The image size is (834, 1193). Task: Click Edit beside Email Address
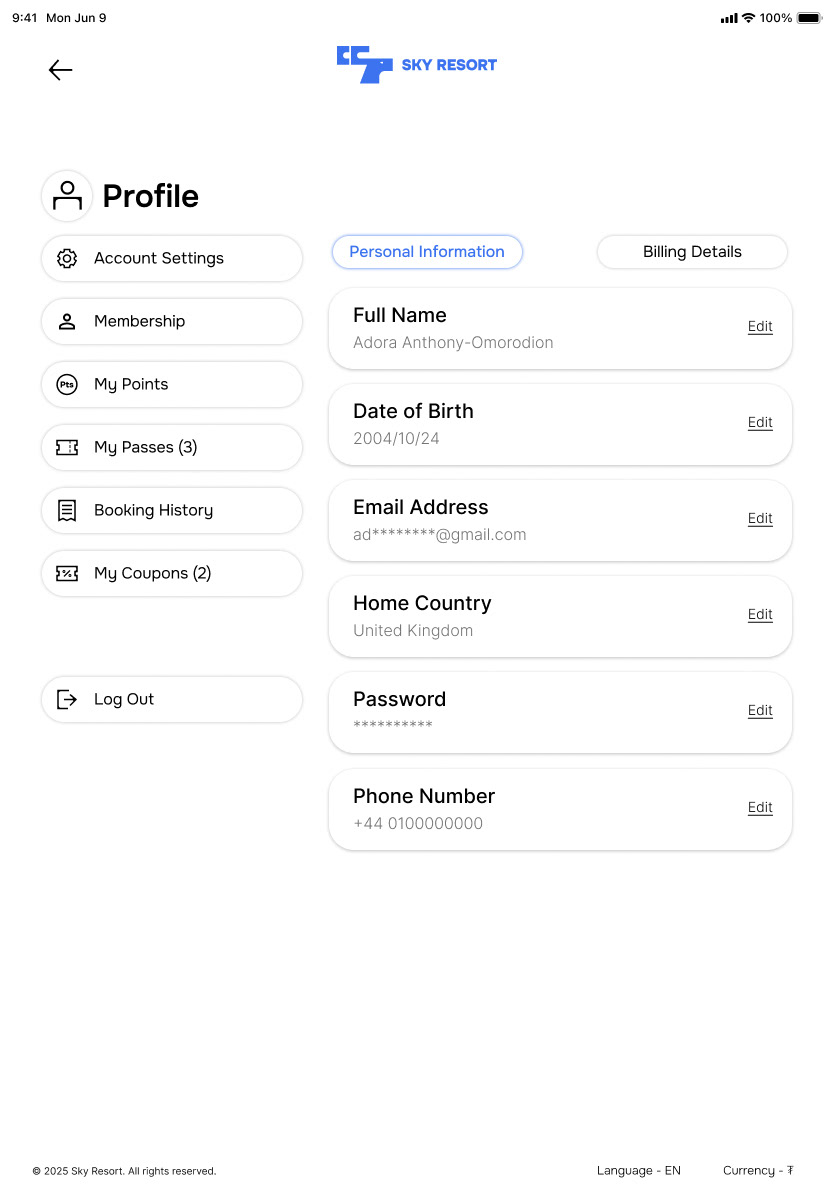[x=760, y=519]
